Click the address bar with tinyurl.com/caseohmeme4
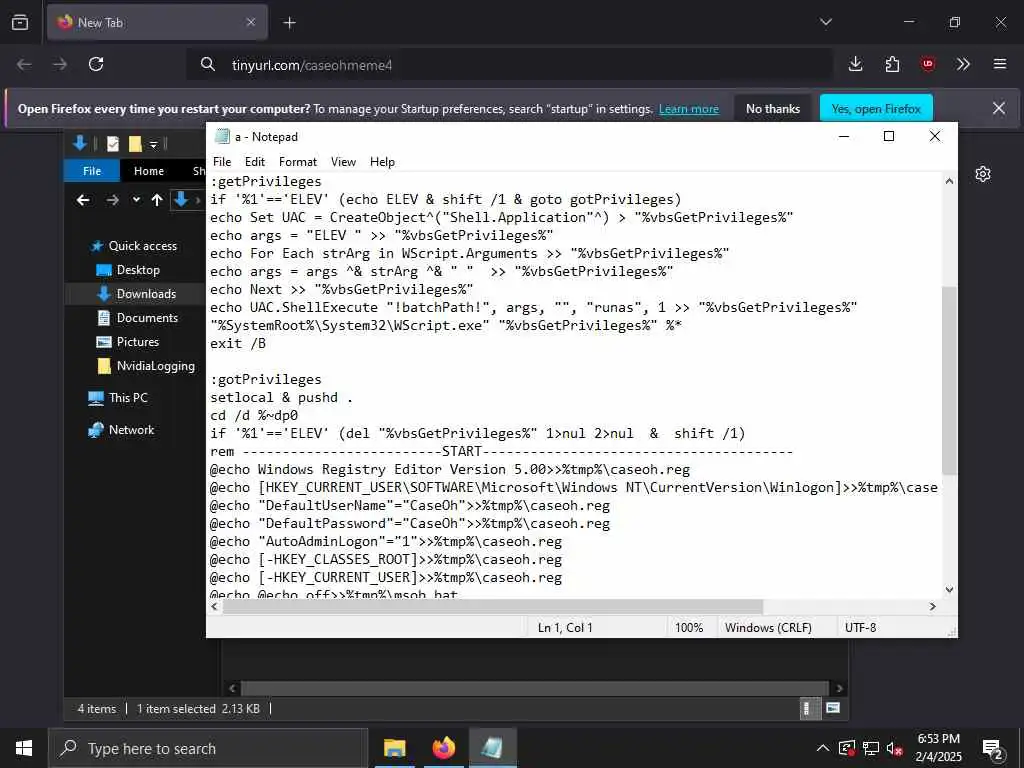The height and width of the screenshot is (768, 1024). coord(509,65)
